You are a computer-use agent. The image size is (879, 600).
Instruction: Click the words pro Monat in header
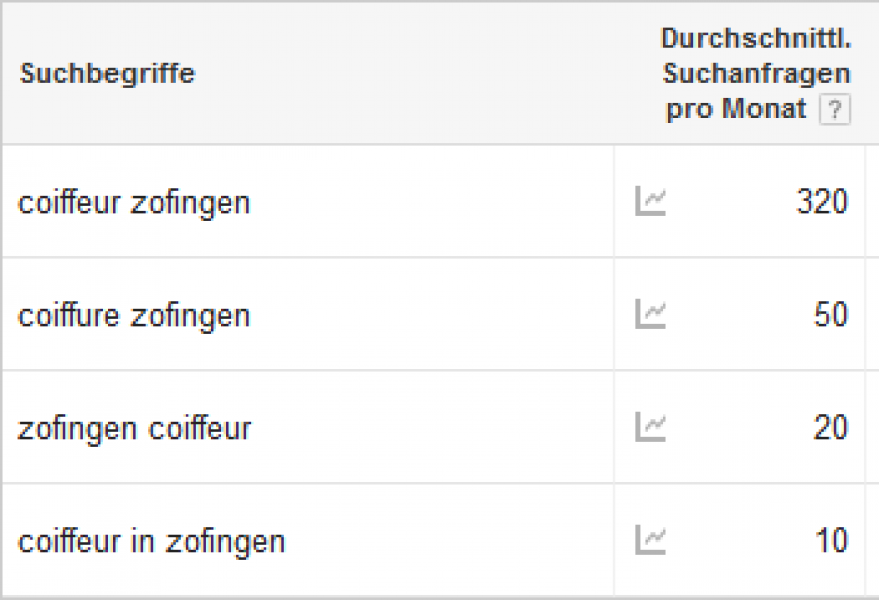coord(736,110)
